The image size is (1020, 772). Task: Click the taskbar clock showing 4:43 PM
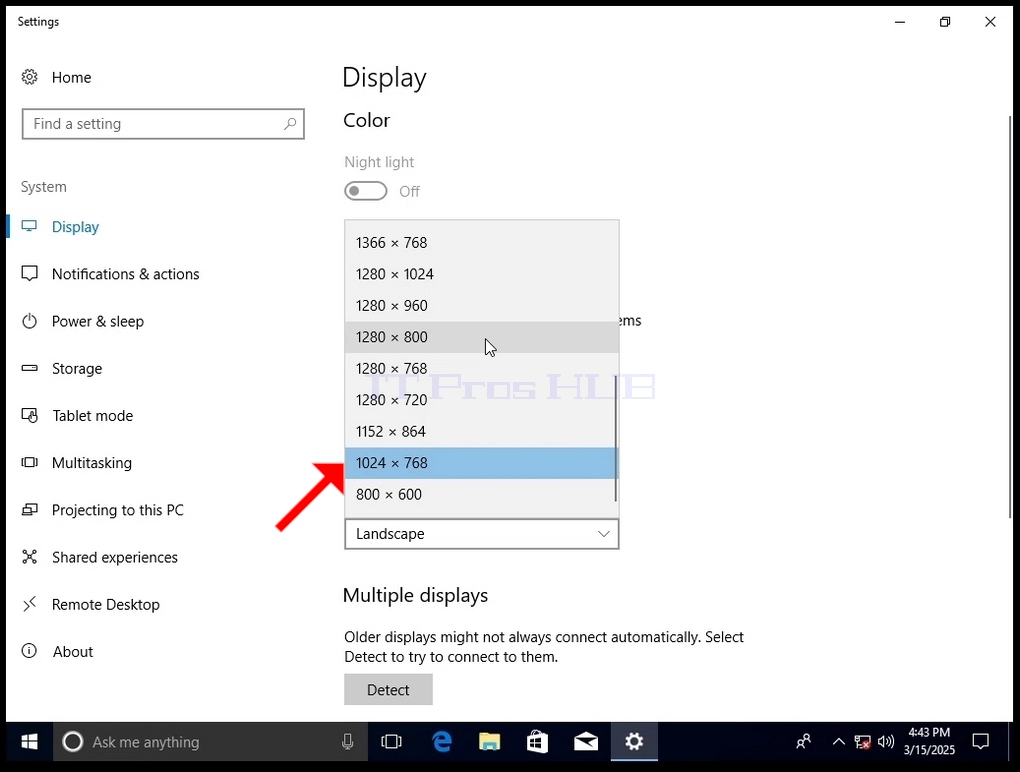[x=929, y=741]
